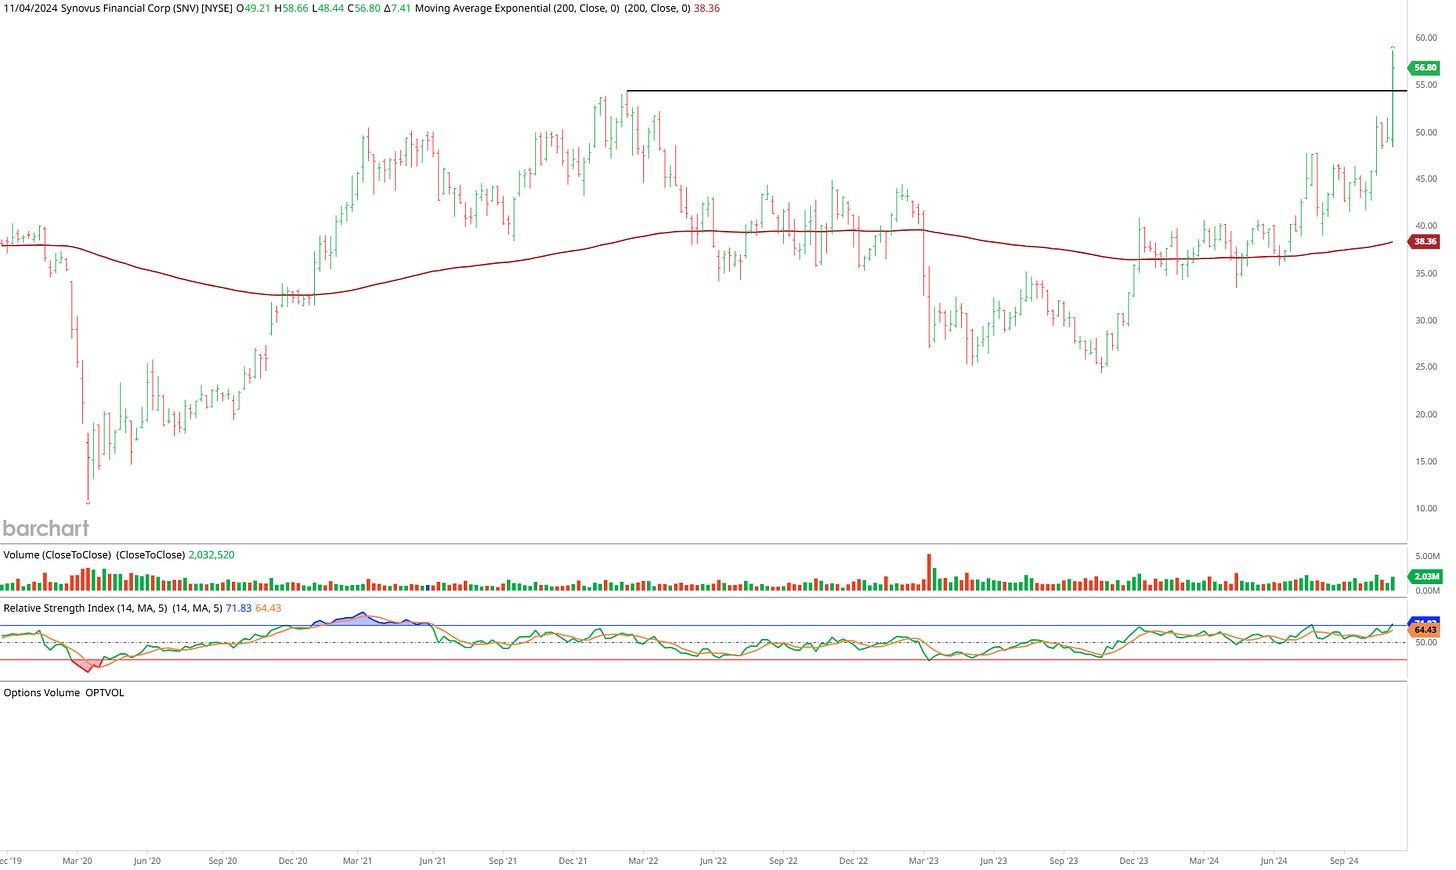Image resolution: width=1456 pixels, height=870 pixels.
Task: Click the 5.00M volume axis label
Action: pos(1427,556)
